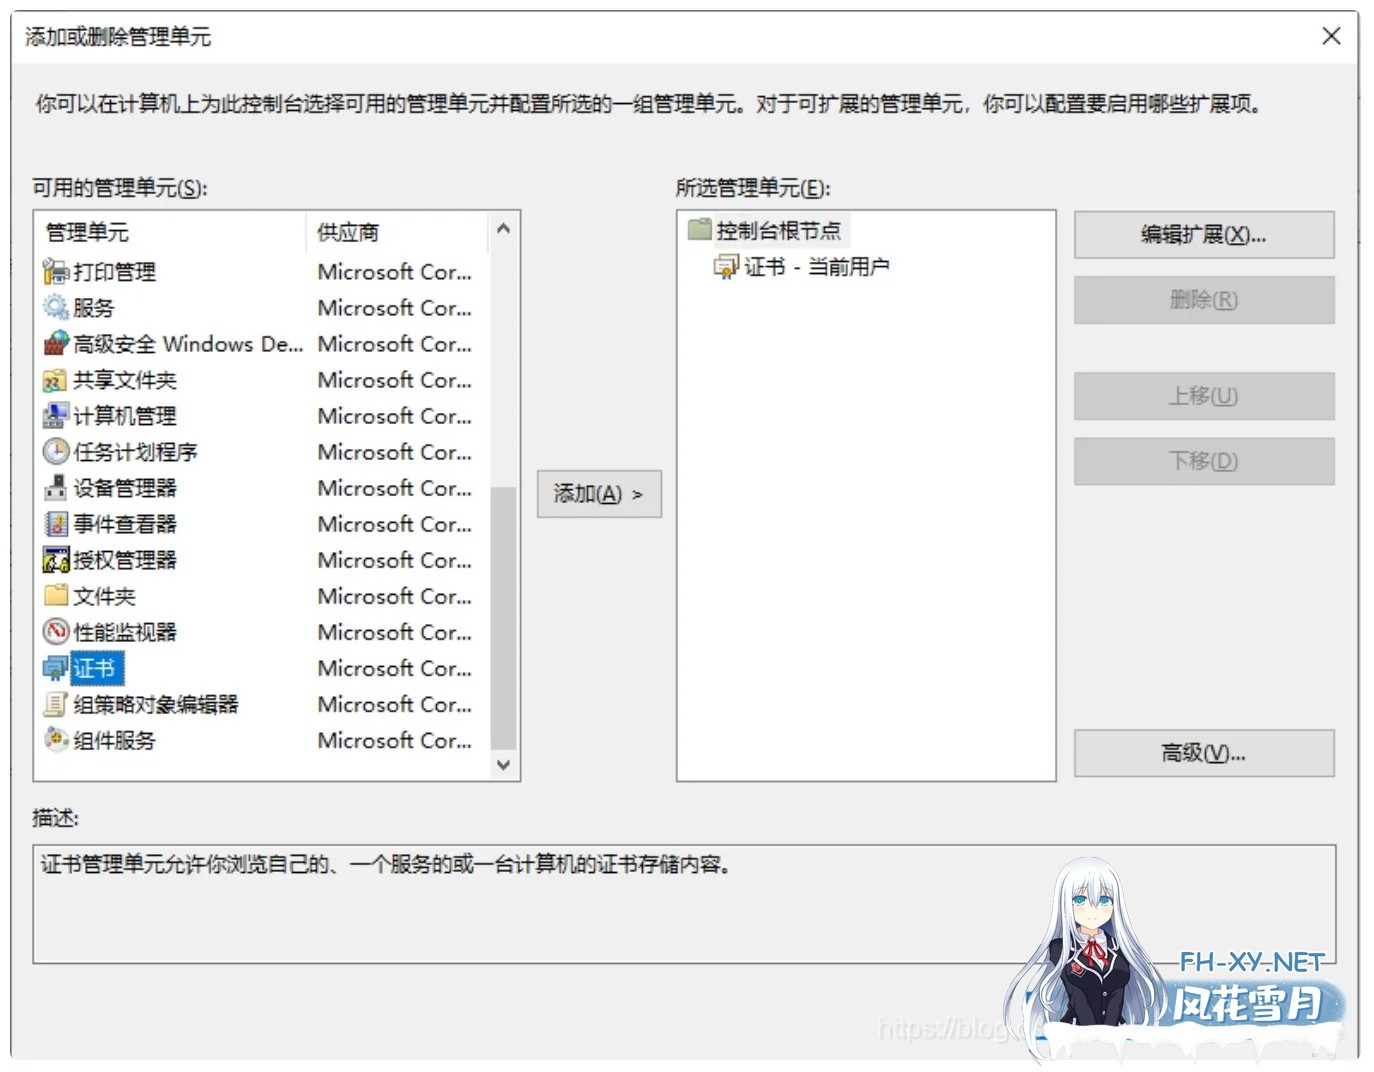Image resolution: width=1374 pixels, height=1072 pixels.
Task: Select the 组策略对象编辑器 snap-in
Action: 156,704
